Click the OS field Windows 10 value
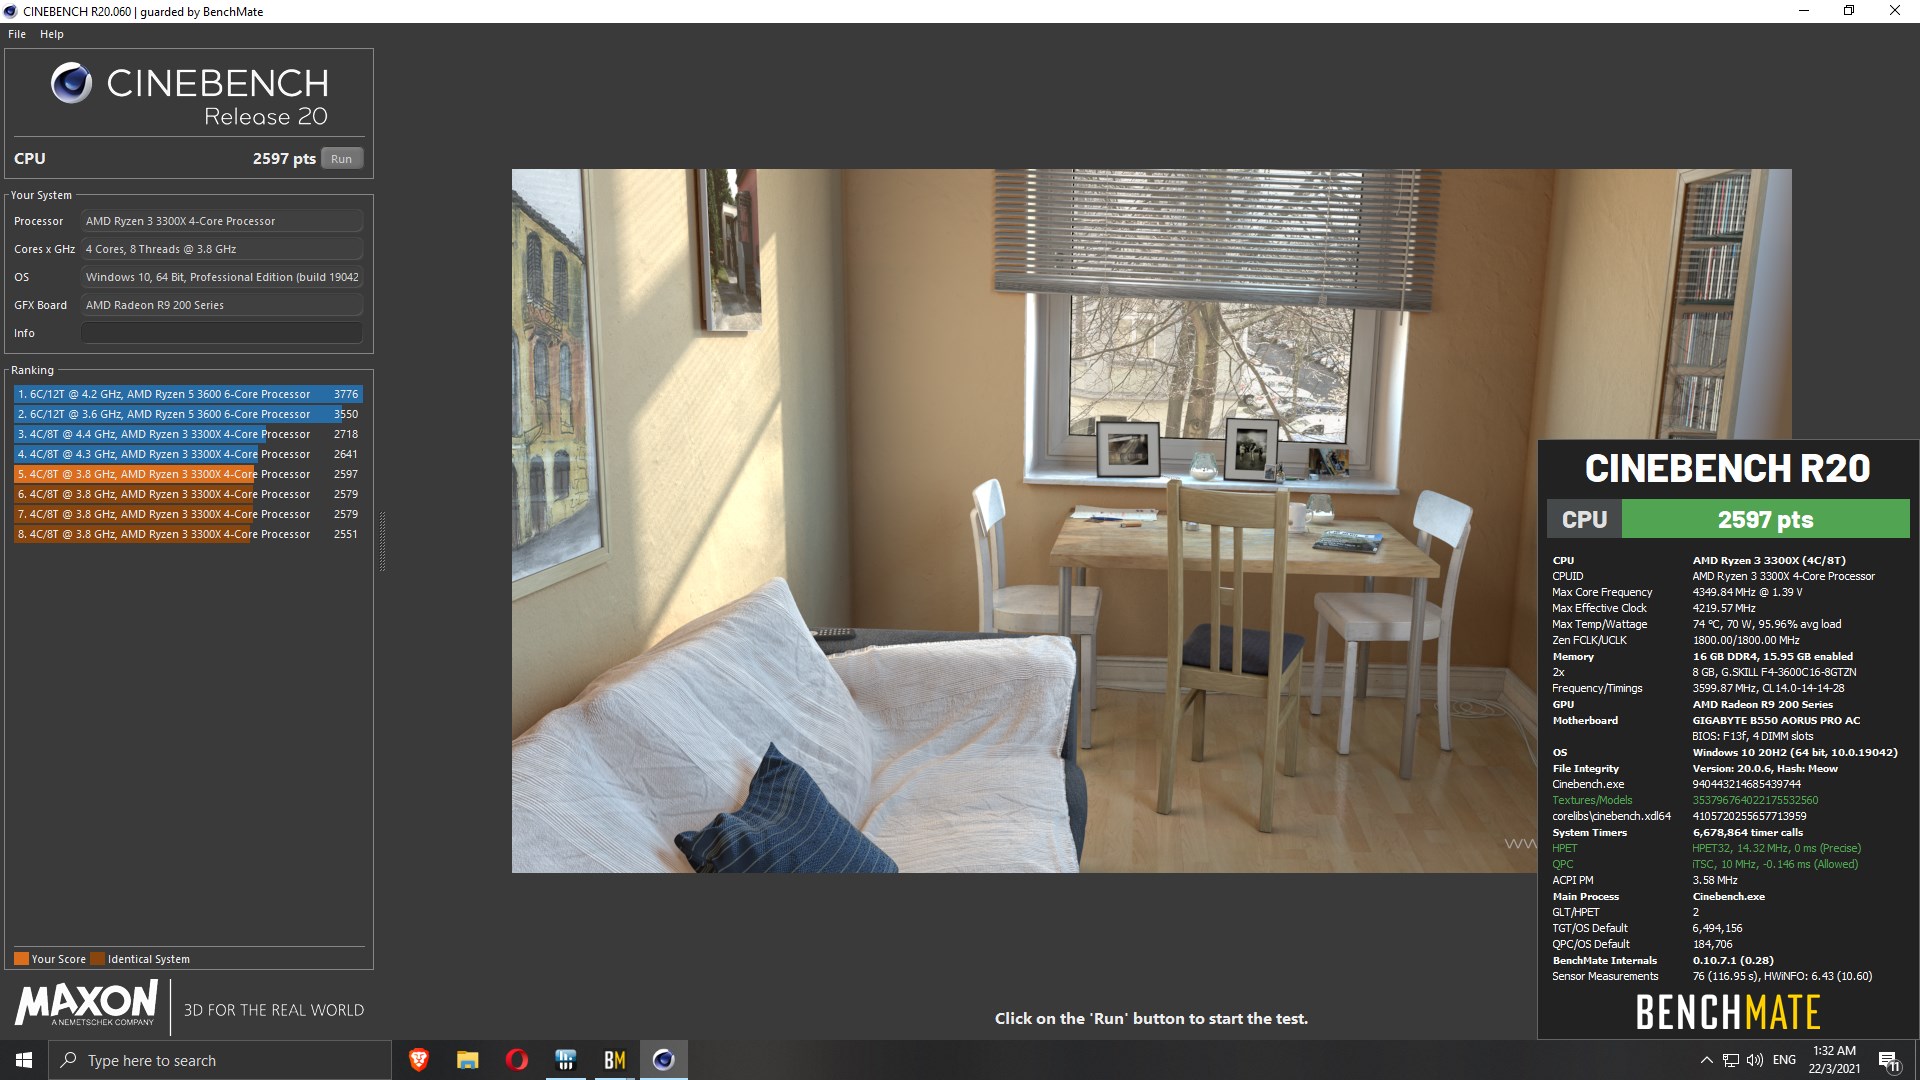Screen dimensions: 1920x1080 [x=221, y=277]
